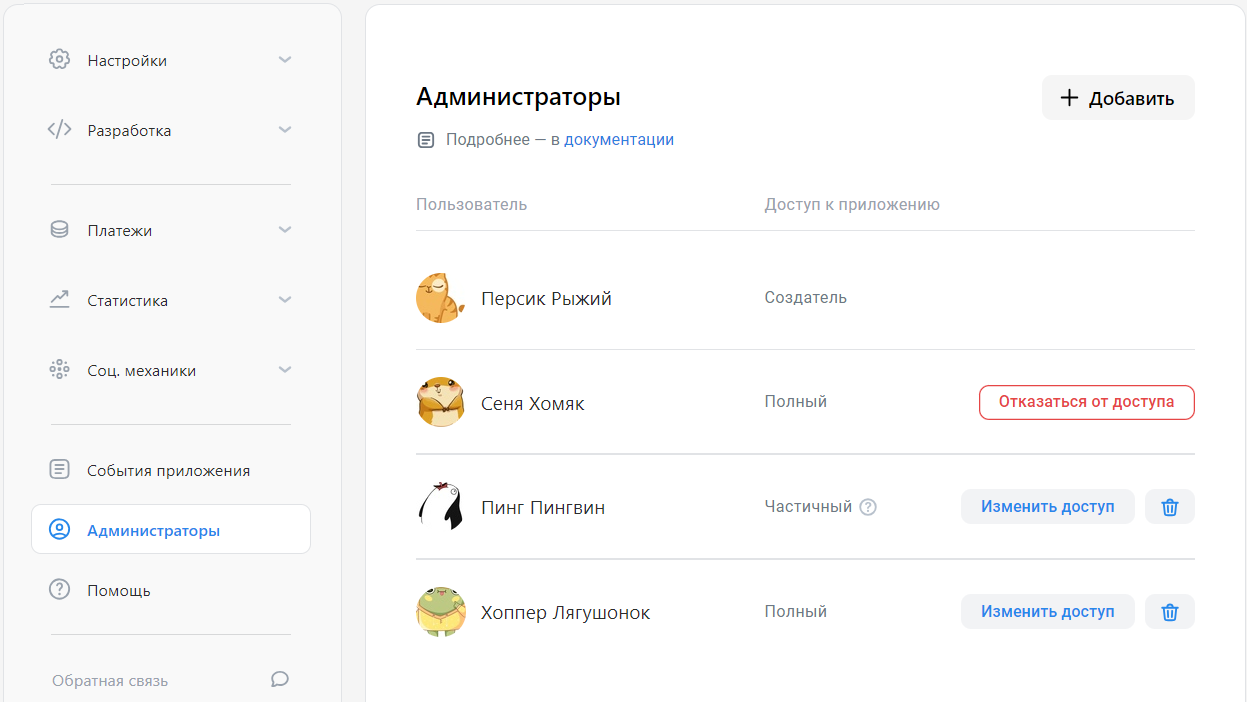Select the Соц. механики icon
1247x702 pixels.
59,369
